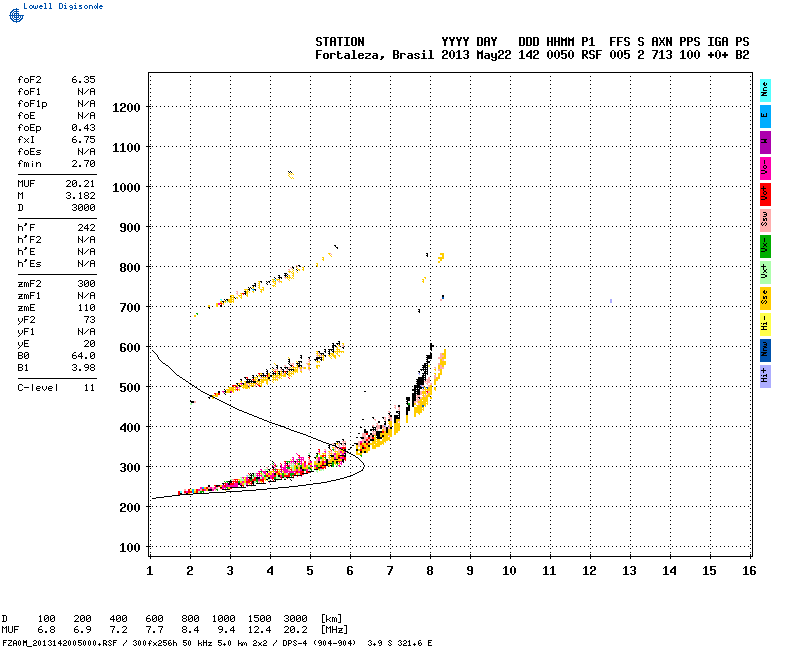
Task: Select the dark green Vx- legend swatch
Action: point(765,246)
